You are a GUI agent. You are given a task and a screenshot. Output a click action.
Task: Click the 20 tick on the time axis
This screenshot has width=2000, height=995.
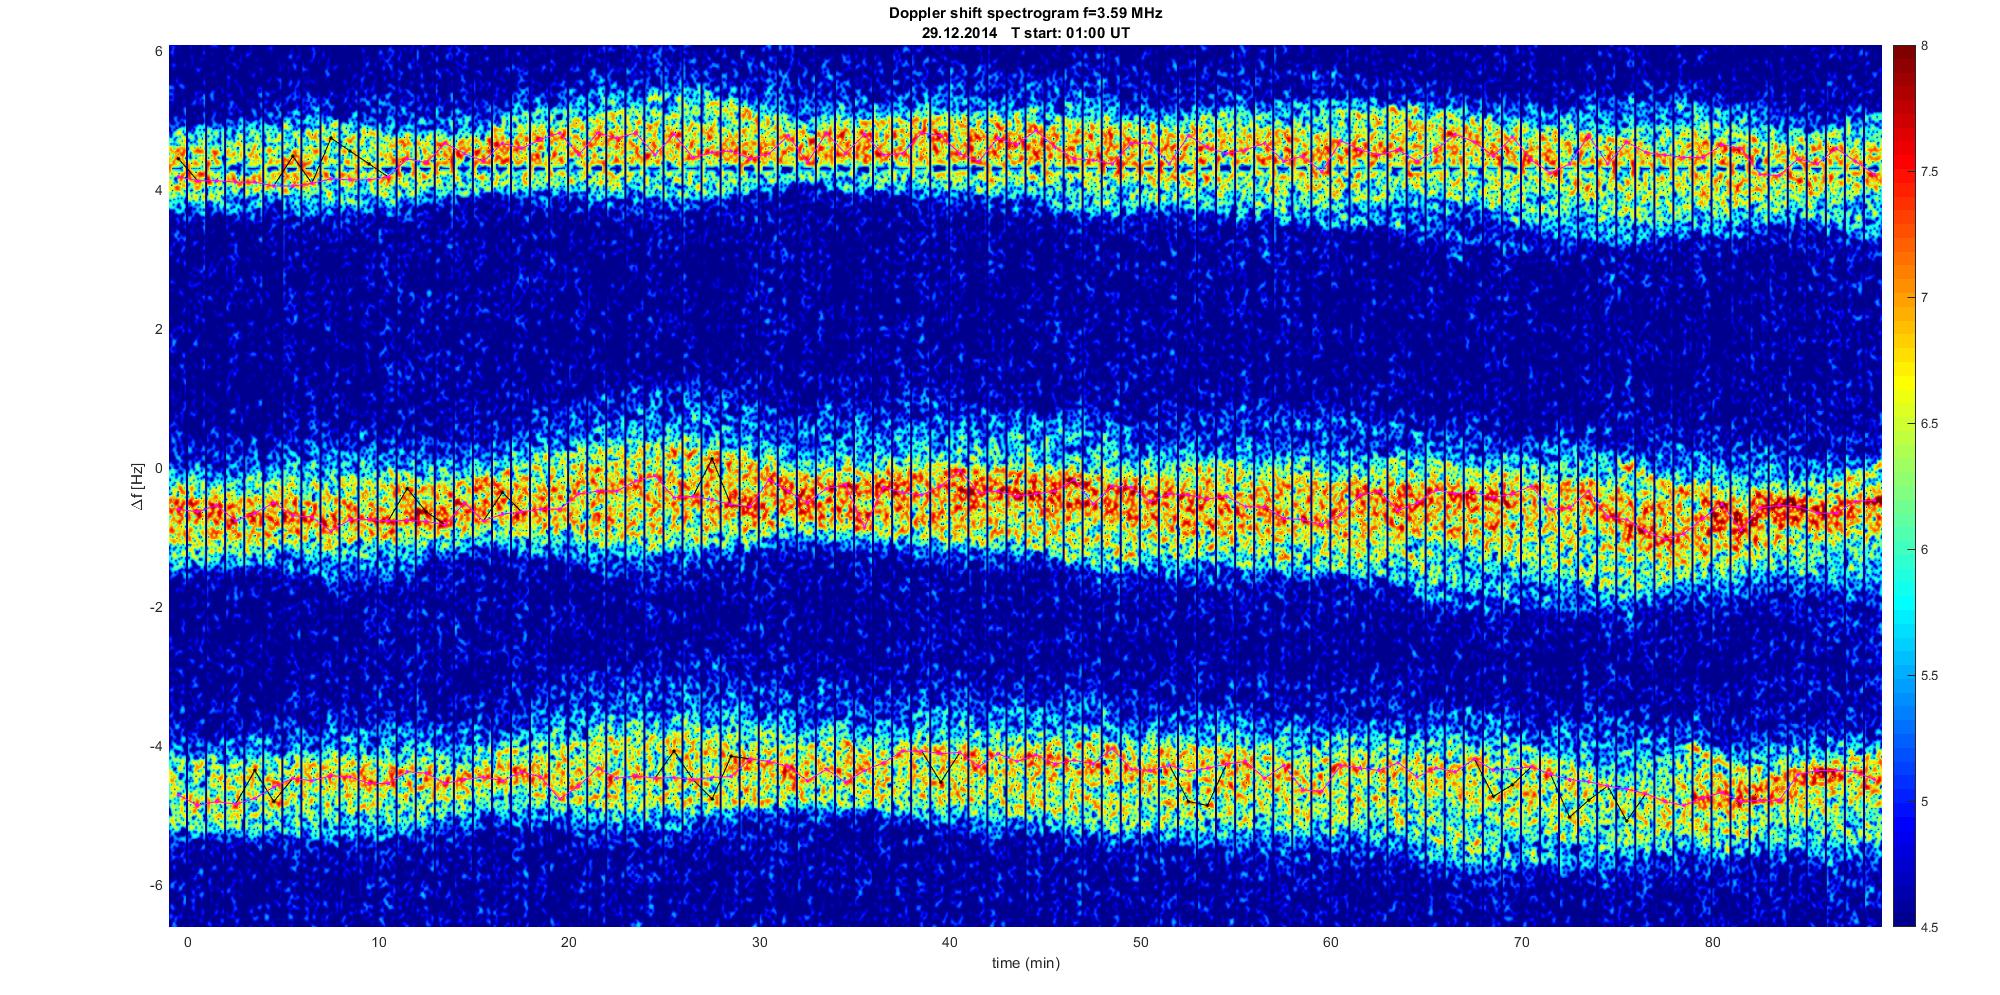click(x=568, y=942)
